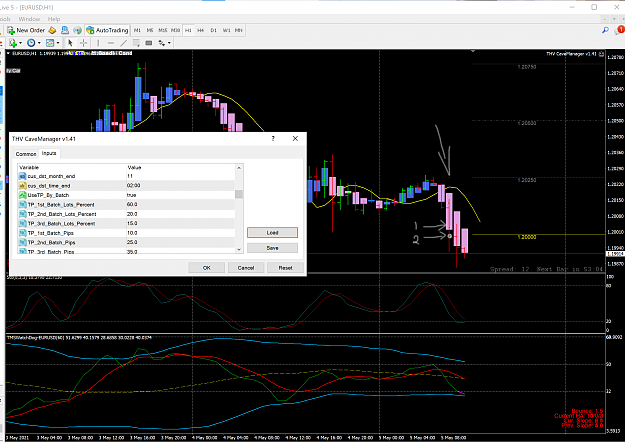Open the New Order window
This screenshot has width=625, height=442.
pos(26,30)
